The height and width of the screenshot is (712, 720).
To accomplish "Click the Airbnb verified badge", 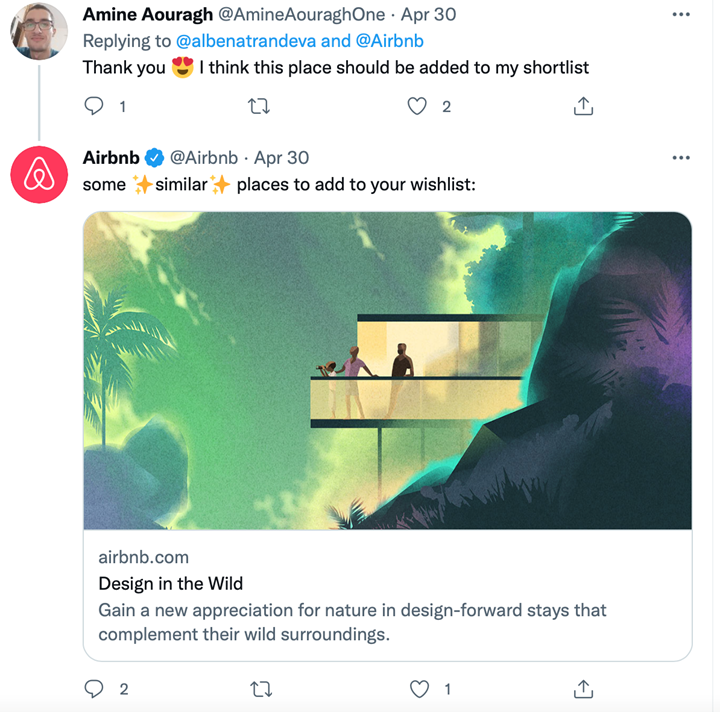I will coord(155,158).
